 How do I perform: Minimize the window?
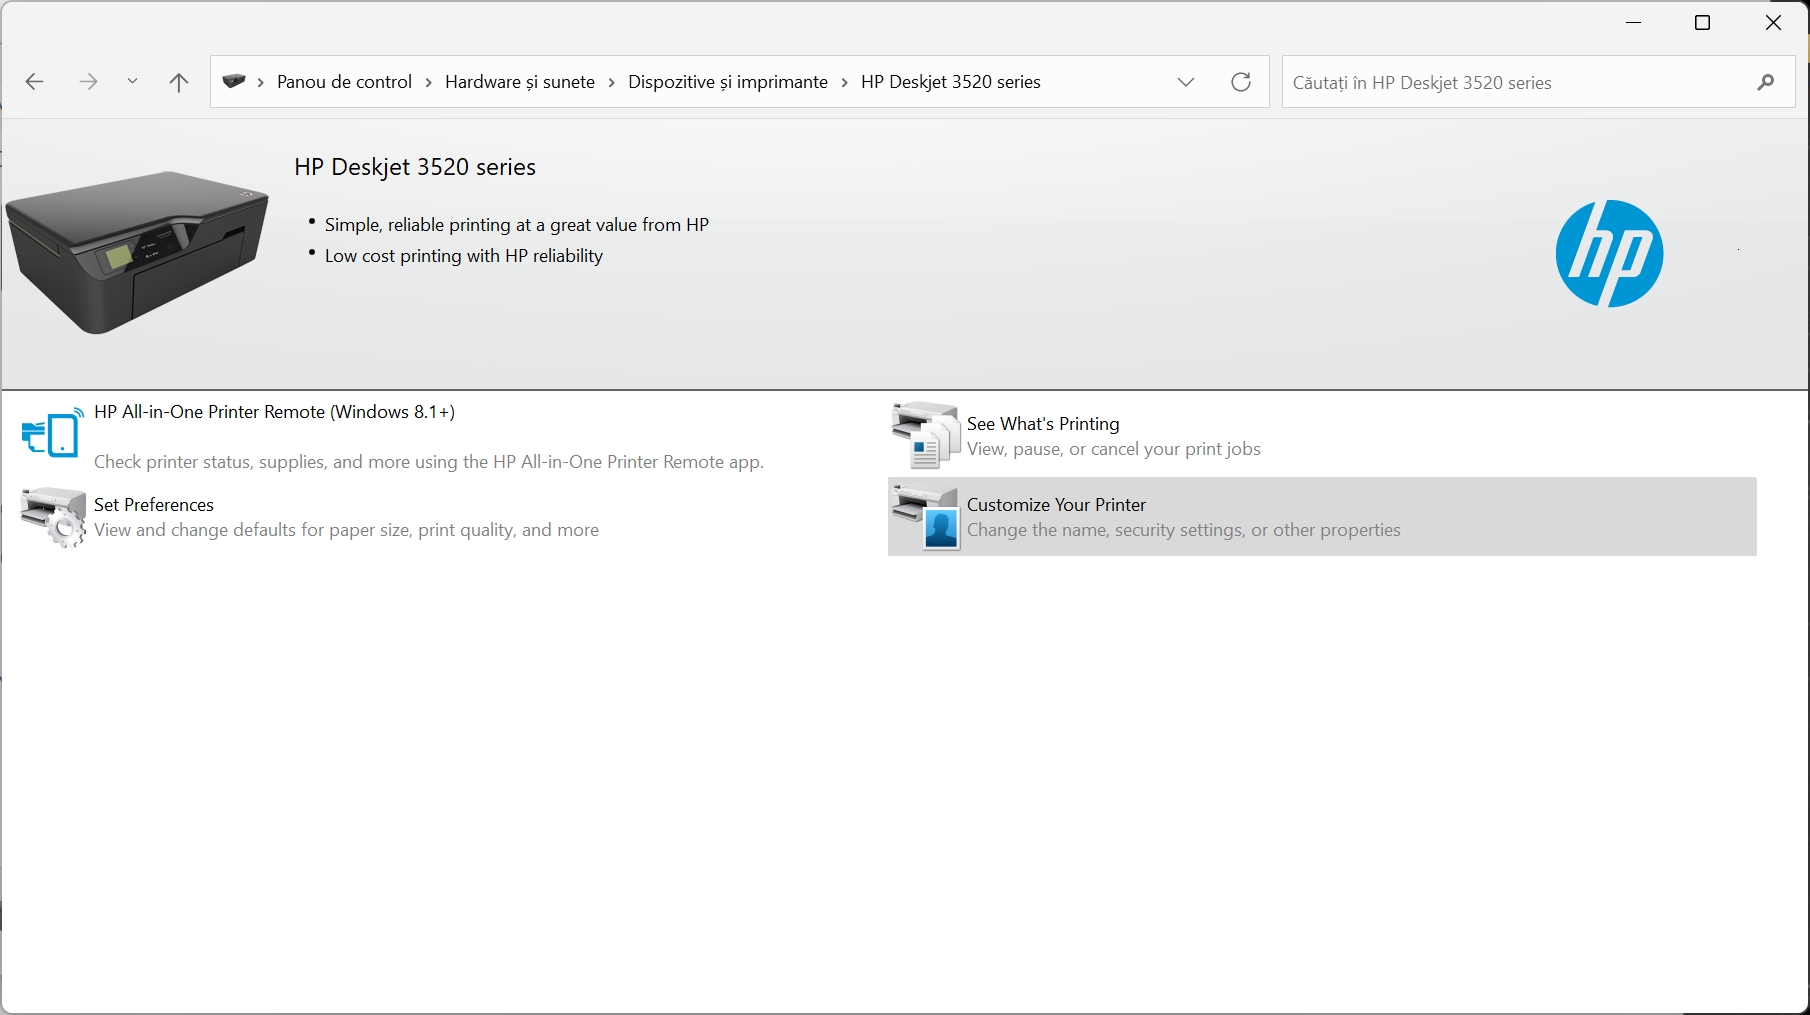tap(1634, 23)
